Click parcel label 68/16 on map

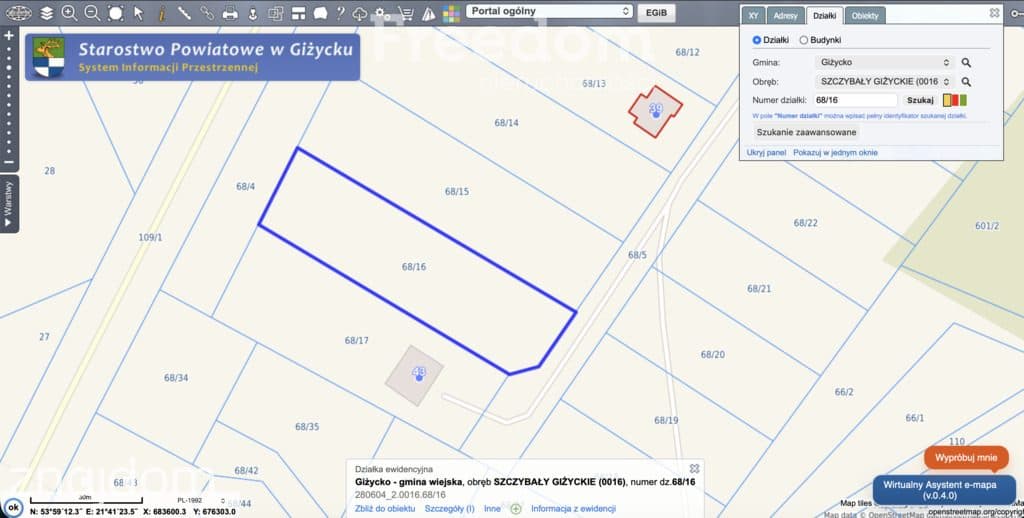tap(413, 267)
